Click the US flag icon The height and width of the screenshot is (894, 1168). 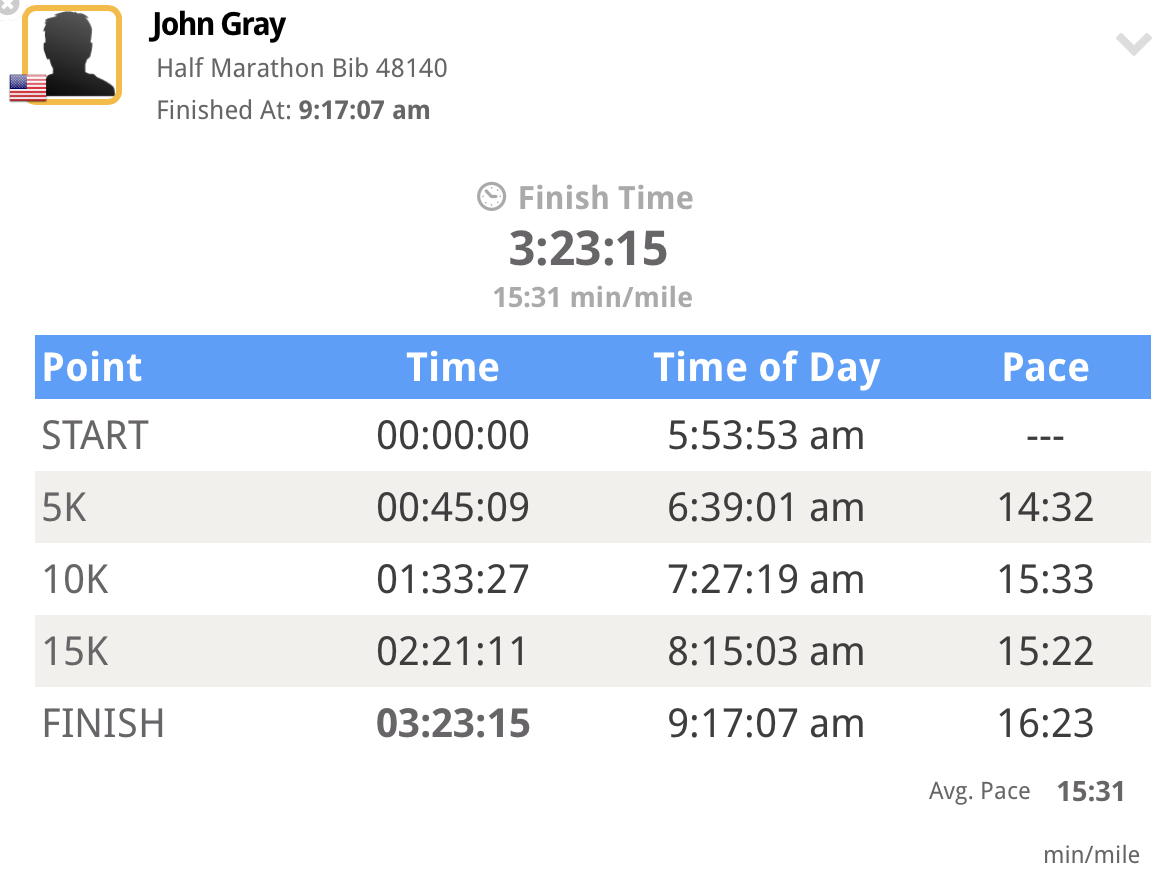28,87
